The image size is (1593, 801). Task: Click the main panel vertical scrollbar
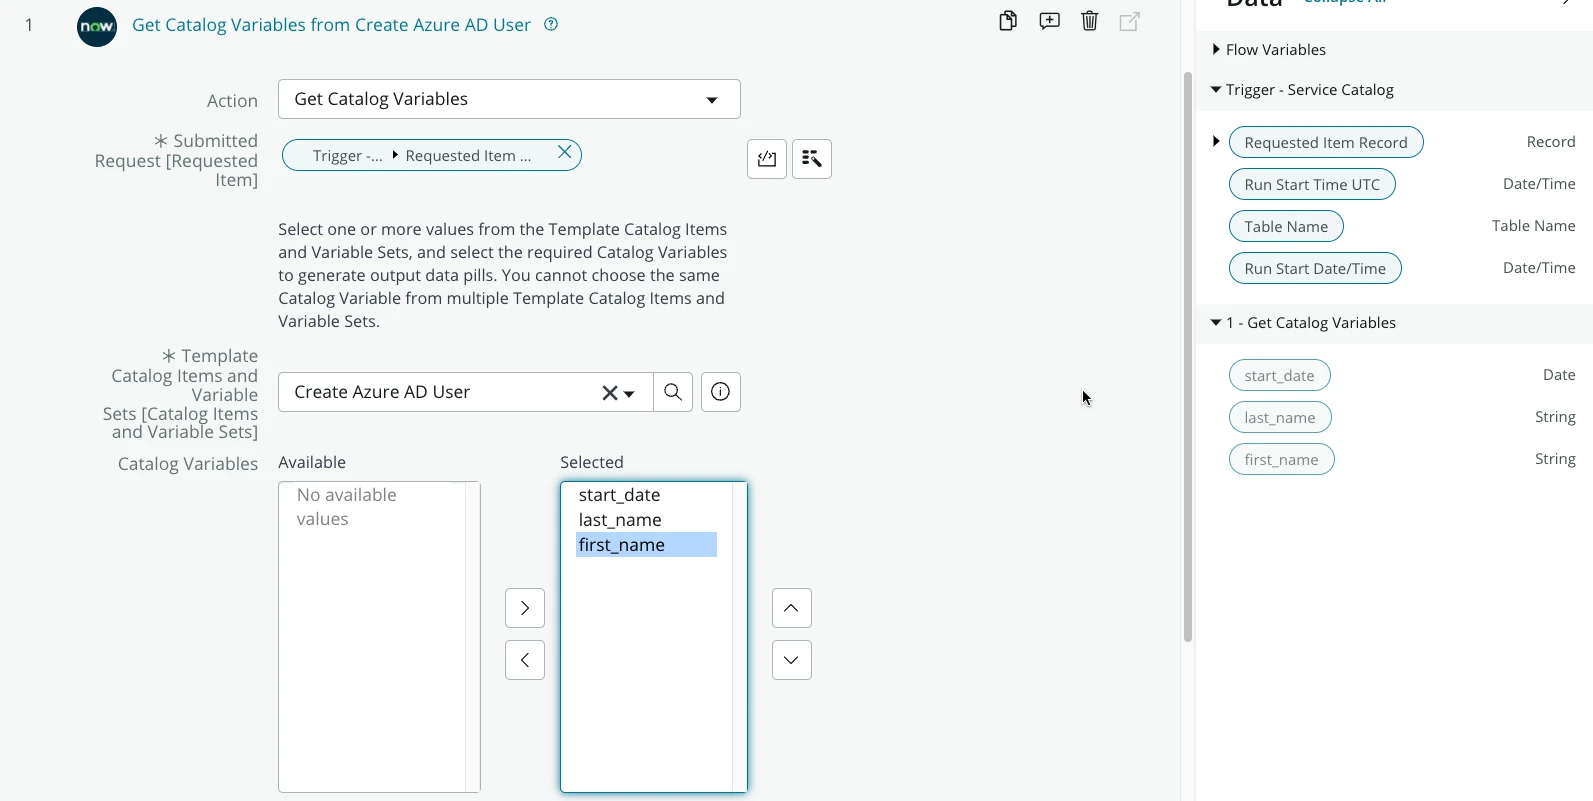point(1188,357)
